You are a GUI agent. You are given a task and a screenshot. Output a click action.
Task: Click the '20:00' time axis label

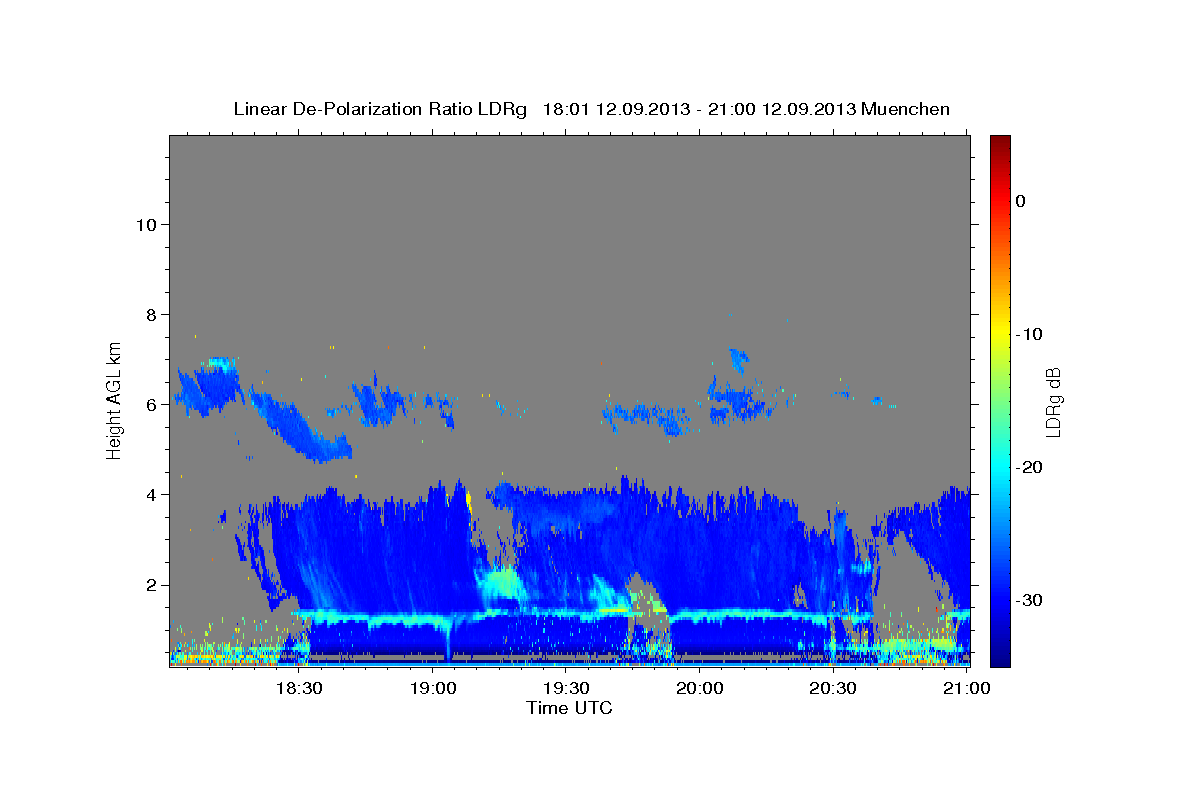click(x=699, y=688)
